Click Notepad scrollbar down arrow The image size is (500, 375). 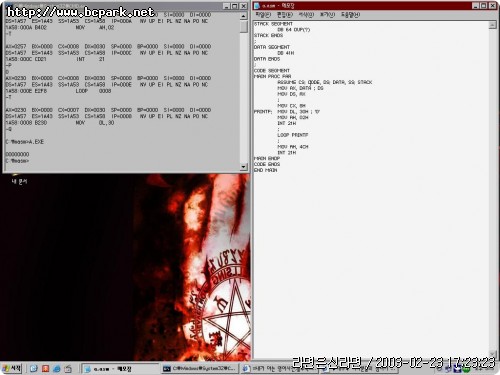point(492,354)
